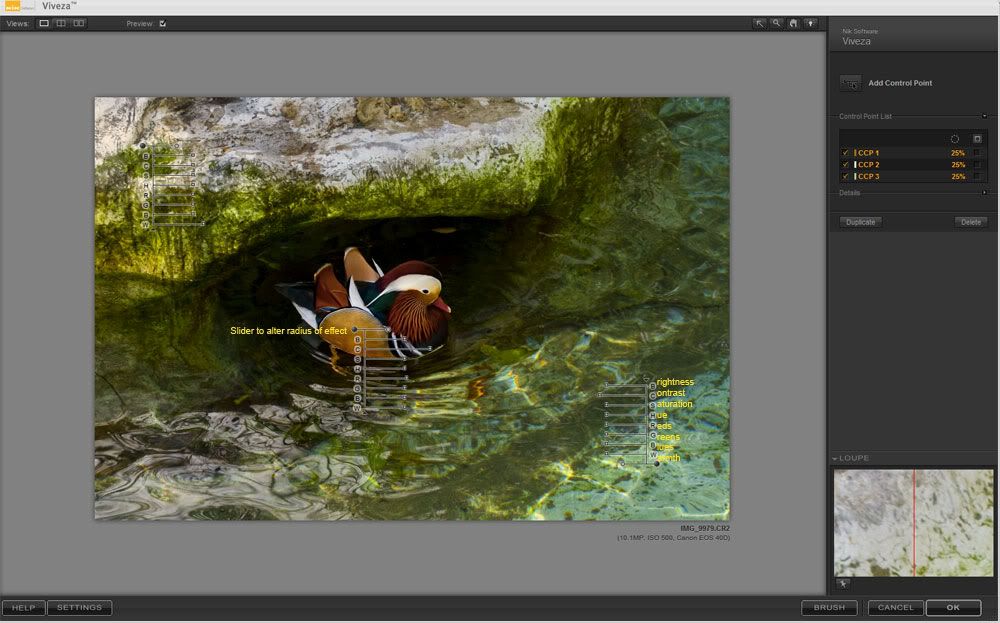The height and width of the screenshot is (623, 1000).
Task: Activate the zoom magnifier tool
Action: pyautogui.click(x=777, y=23)
